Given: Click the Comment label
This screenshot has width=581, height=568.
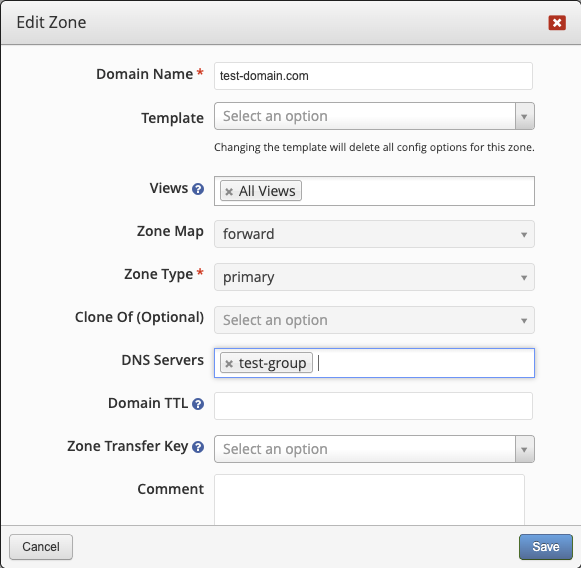Looking at the screenshot, I should click(171, 489).
